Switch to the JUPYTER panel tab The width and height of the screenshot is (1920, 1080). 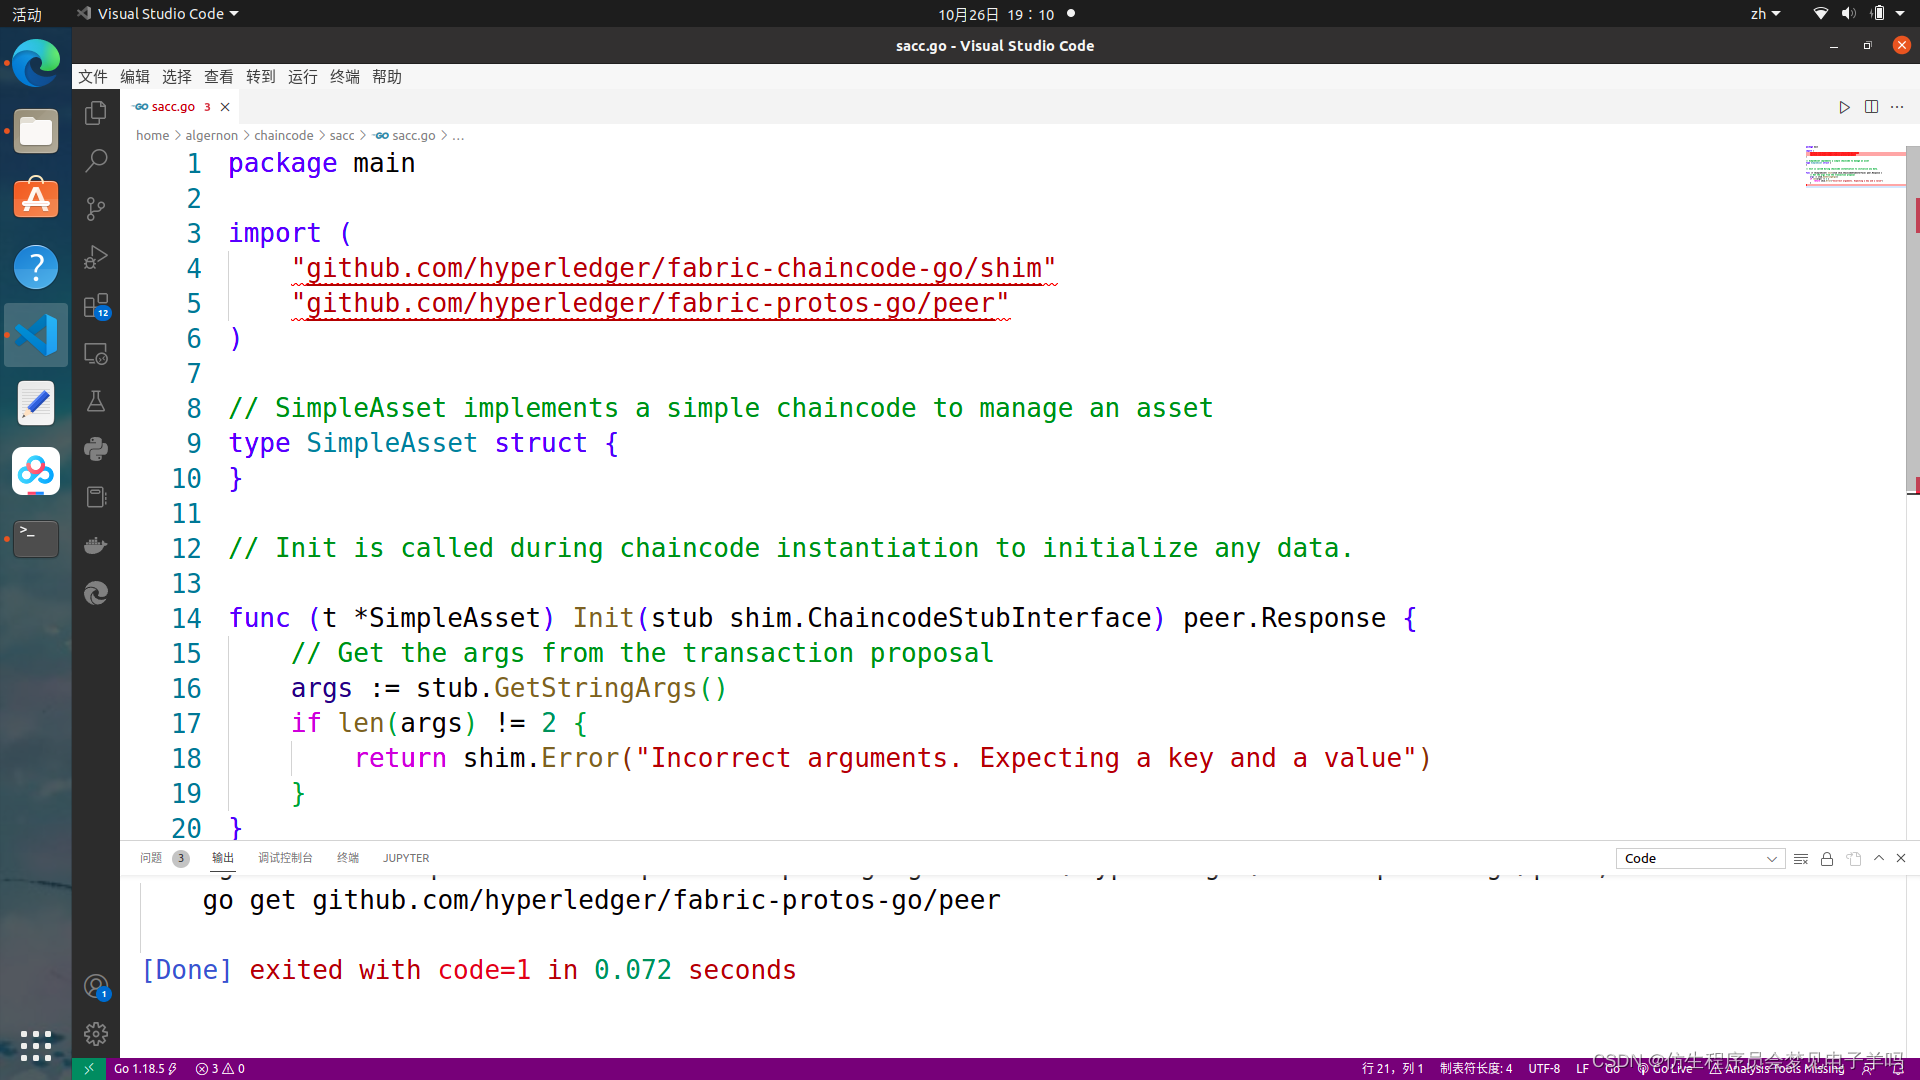tap(406, 858)
